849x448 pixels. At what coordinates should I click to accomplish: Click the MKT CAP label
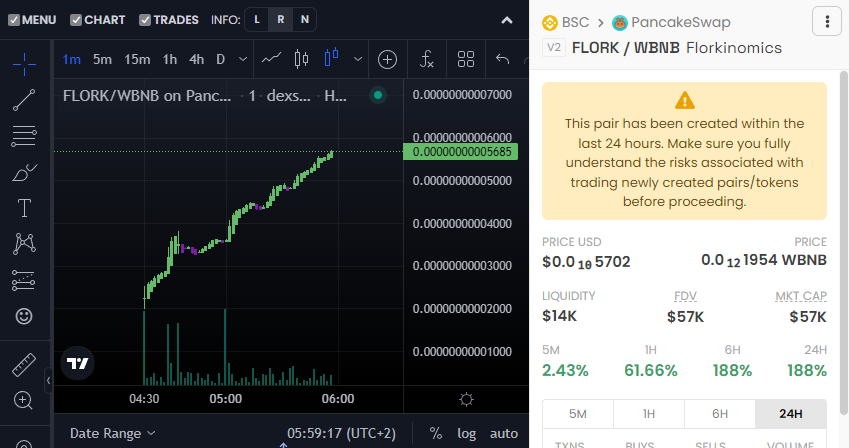801,296
